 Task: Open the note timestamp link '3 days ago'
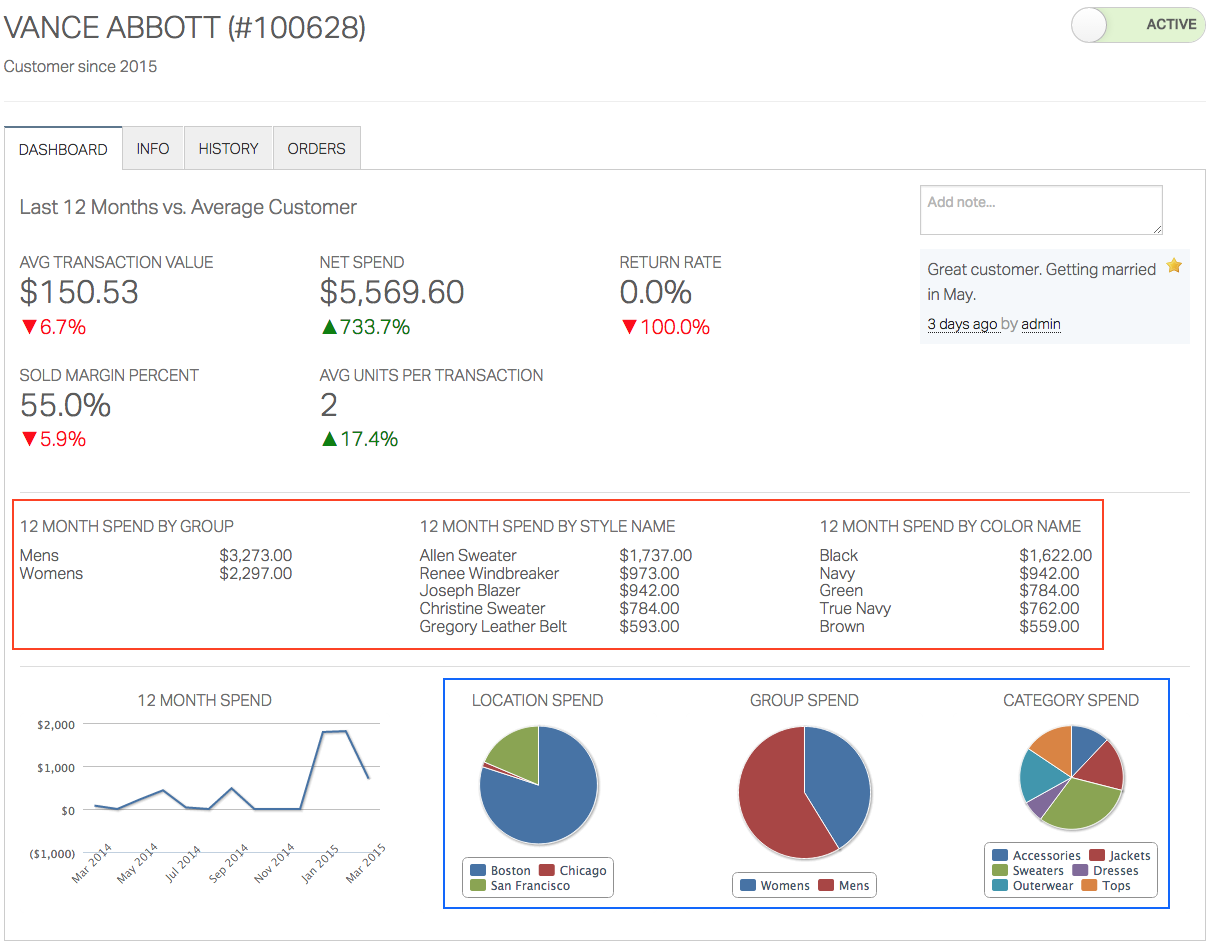tap(962, 324)
